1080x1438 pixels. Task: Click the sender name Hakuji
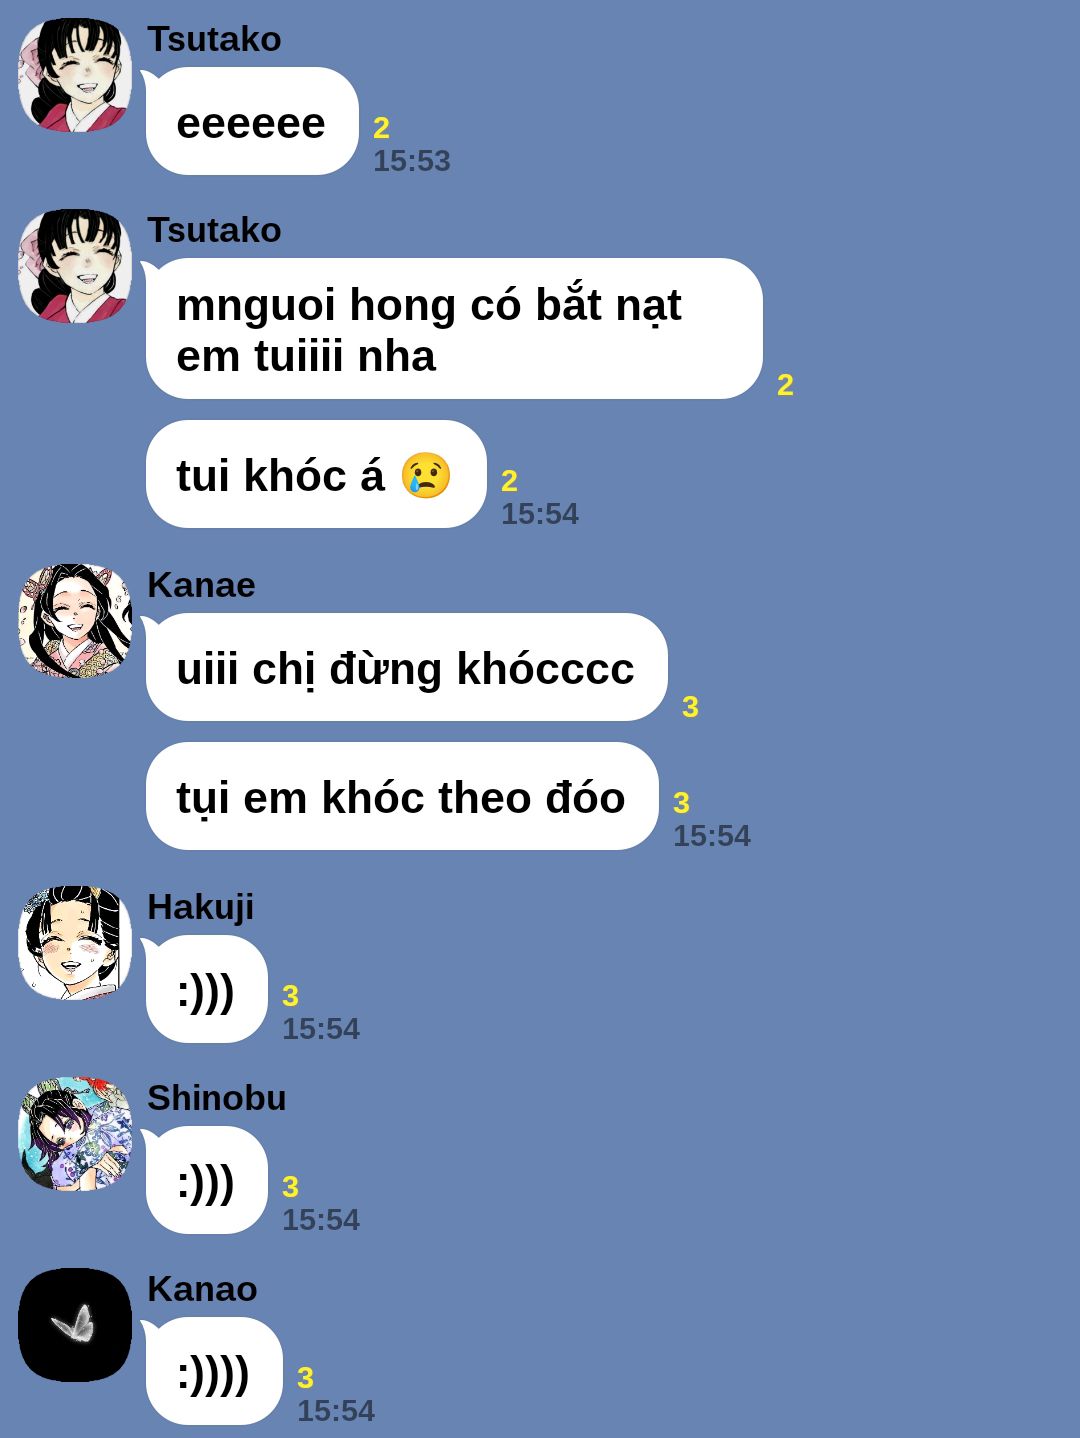point(200,907)
